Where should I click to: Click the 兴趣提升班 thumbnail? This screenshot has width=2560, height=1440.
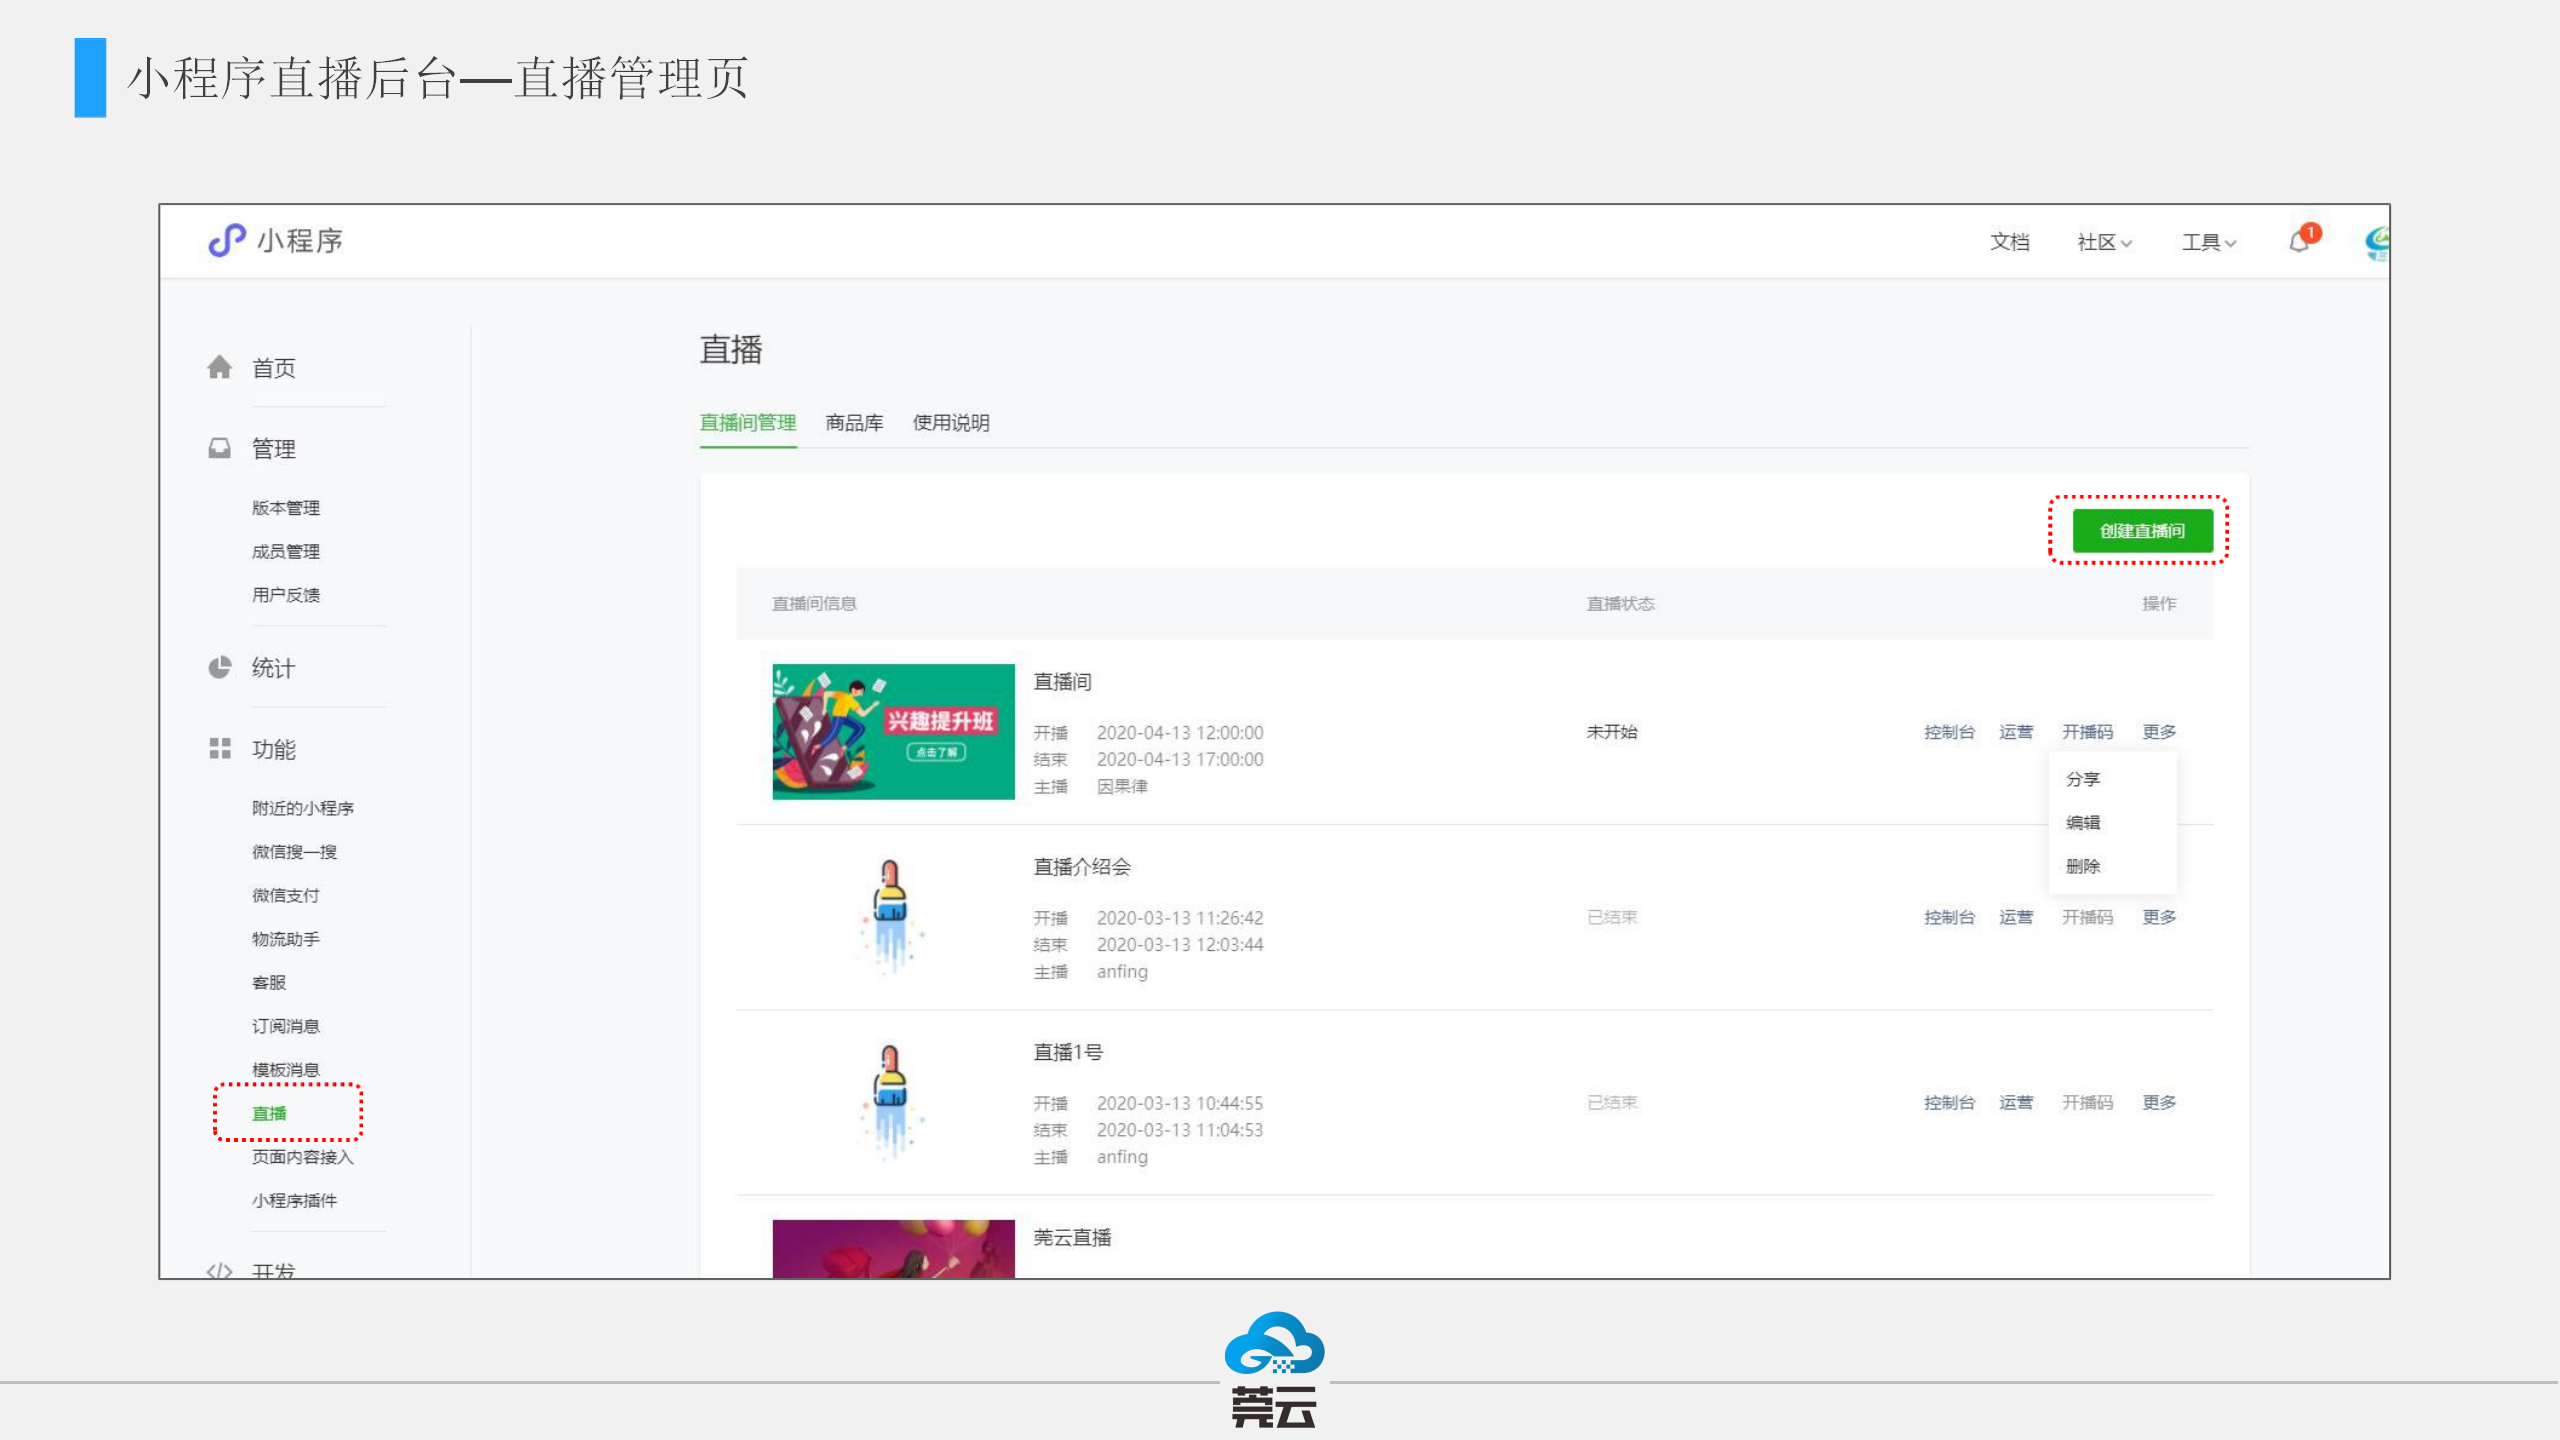(893, 732)
